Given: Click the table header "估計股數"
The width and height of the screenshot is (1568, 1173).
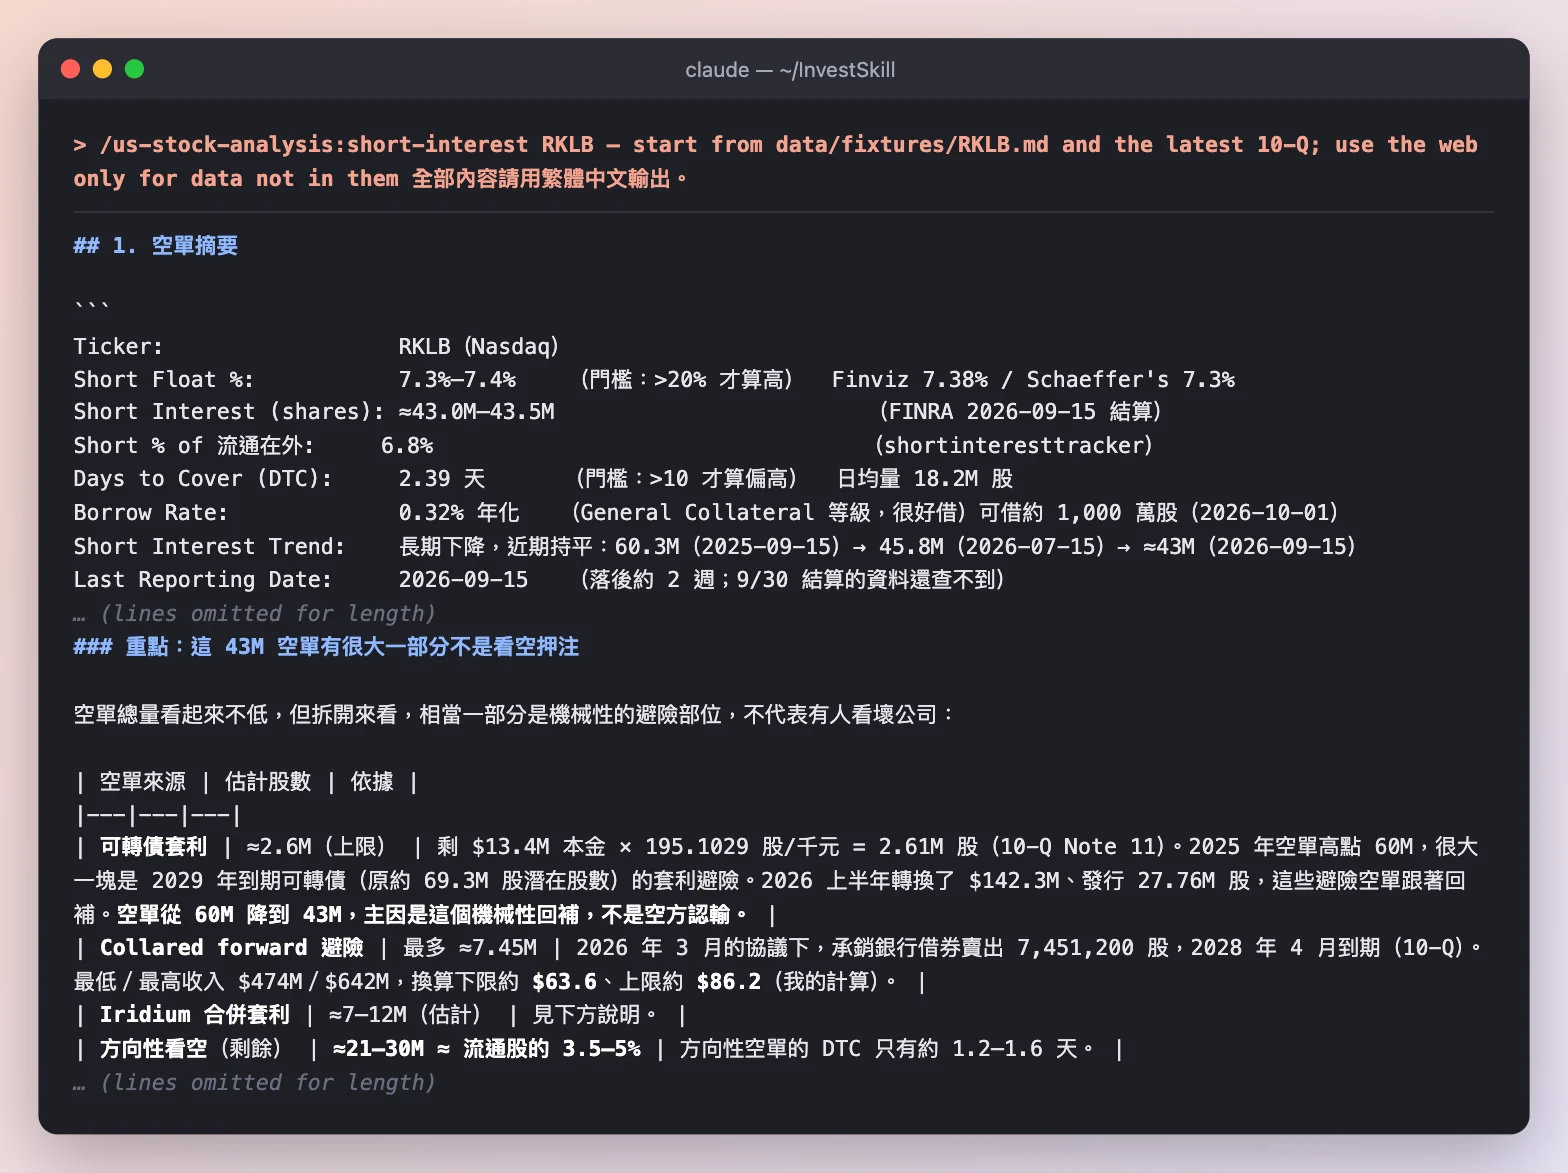Looking at the screenshot, I should pos(268,782).
